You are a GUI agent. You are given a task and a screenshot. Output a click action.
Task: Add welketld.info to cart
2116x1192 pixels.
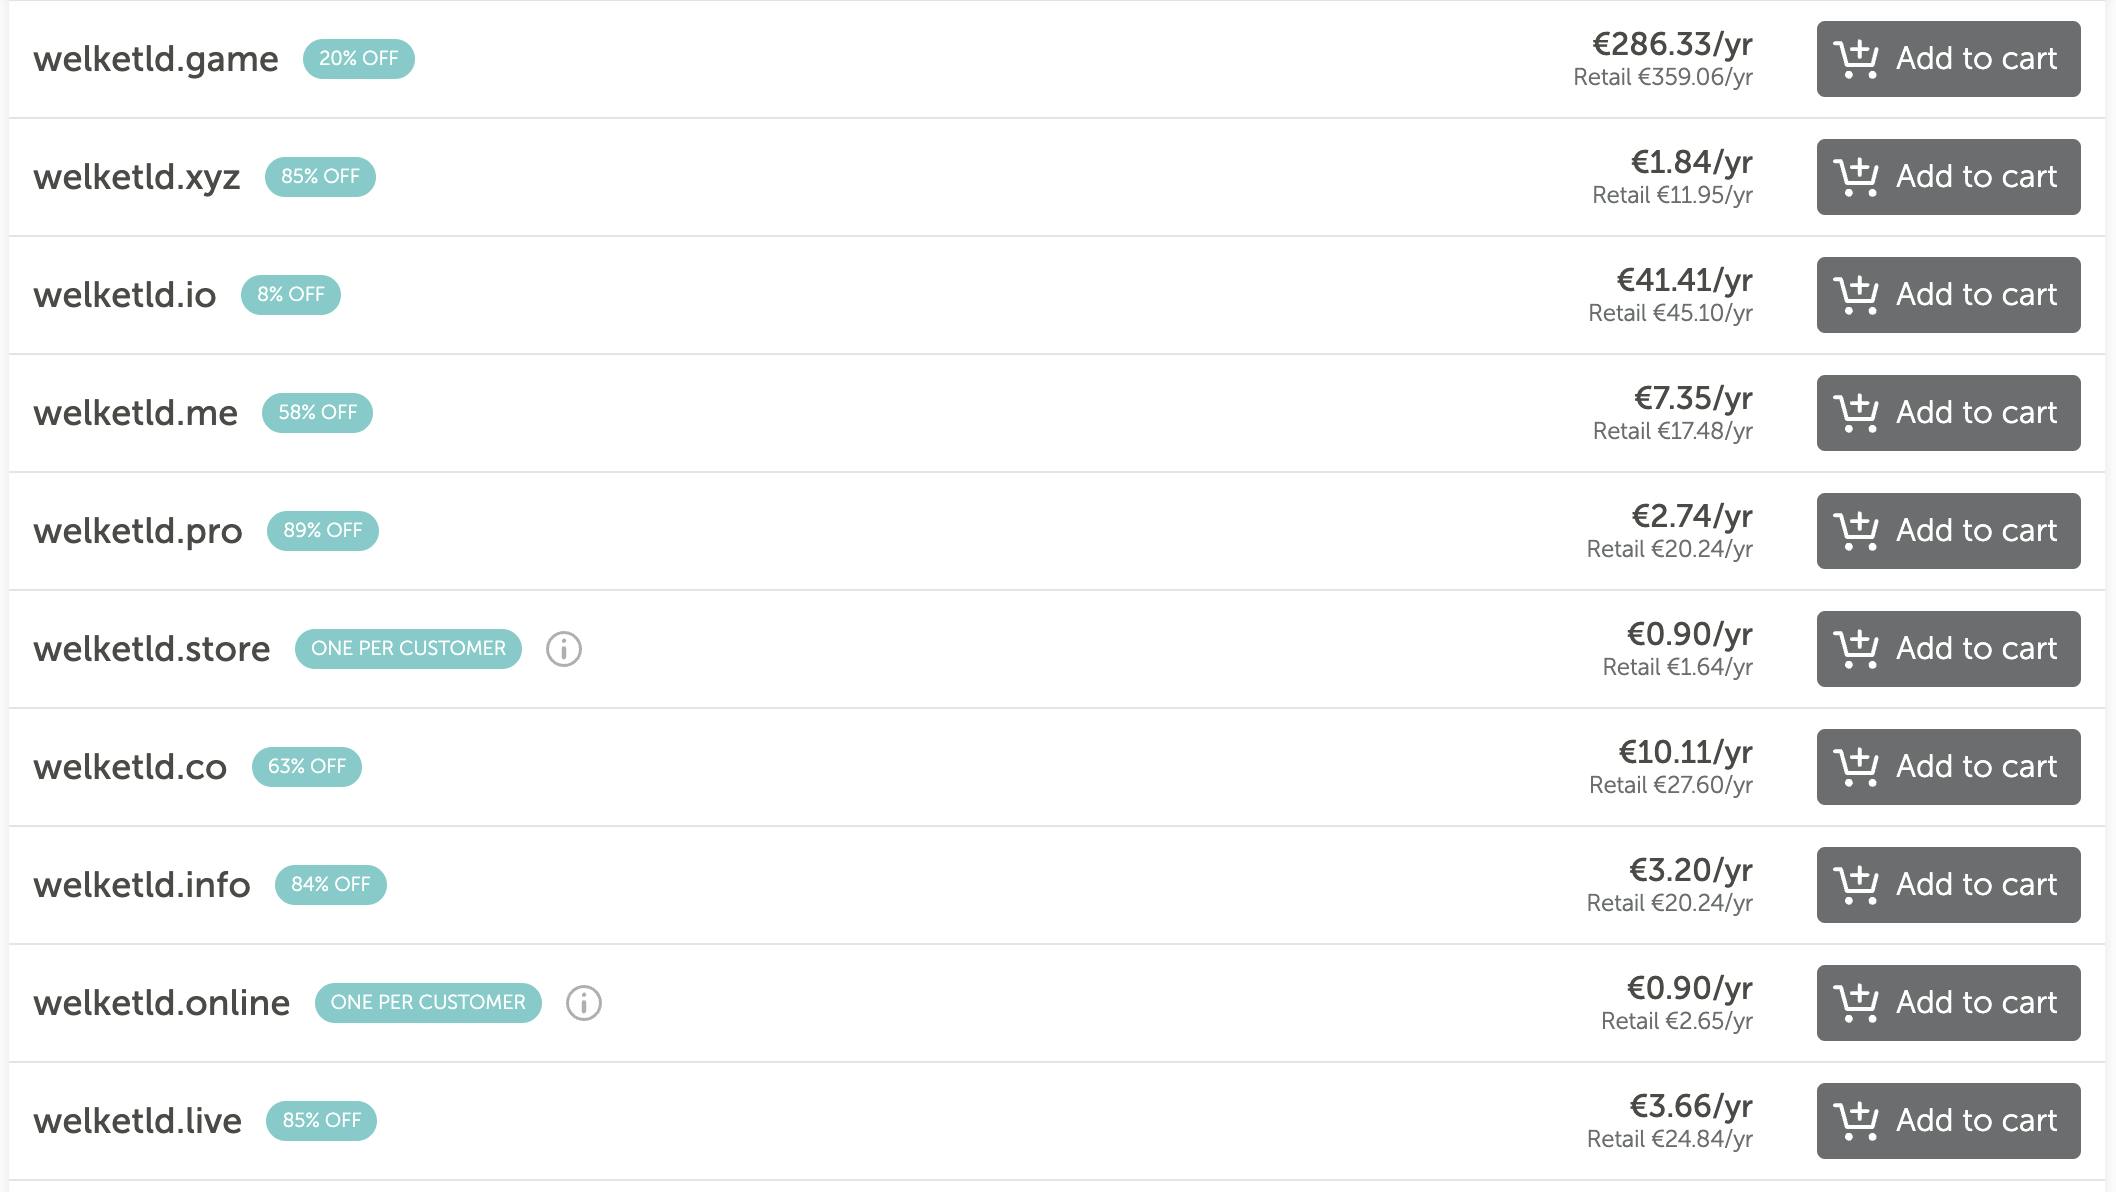tap(1948, 885)
